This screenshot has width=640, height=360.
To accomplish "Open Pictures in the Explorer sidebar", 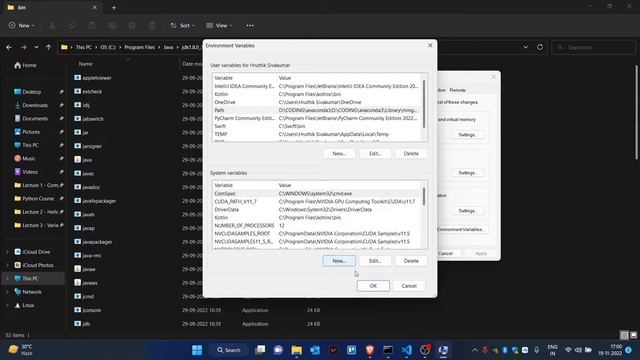I will coord(31,132).
